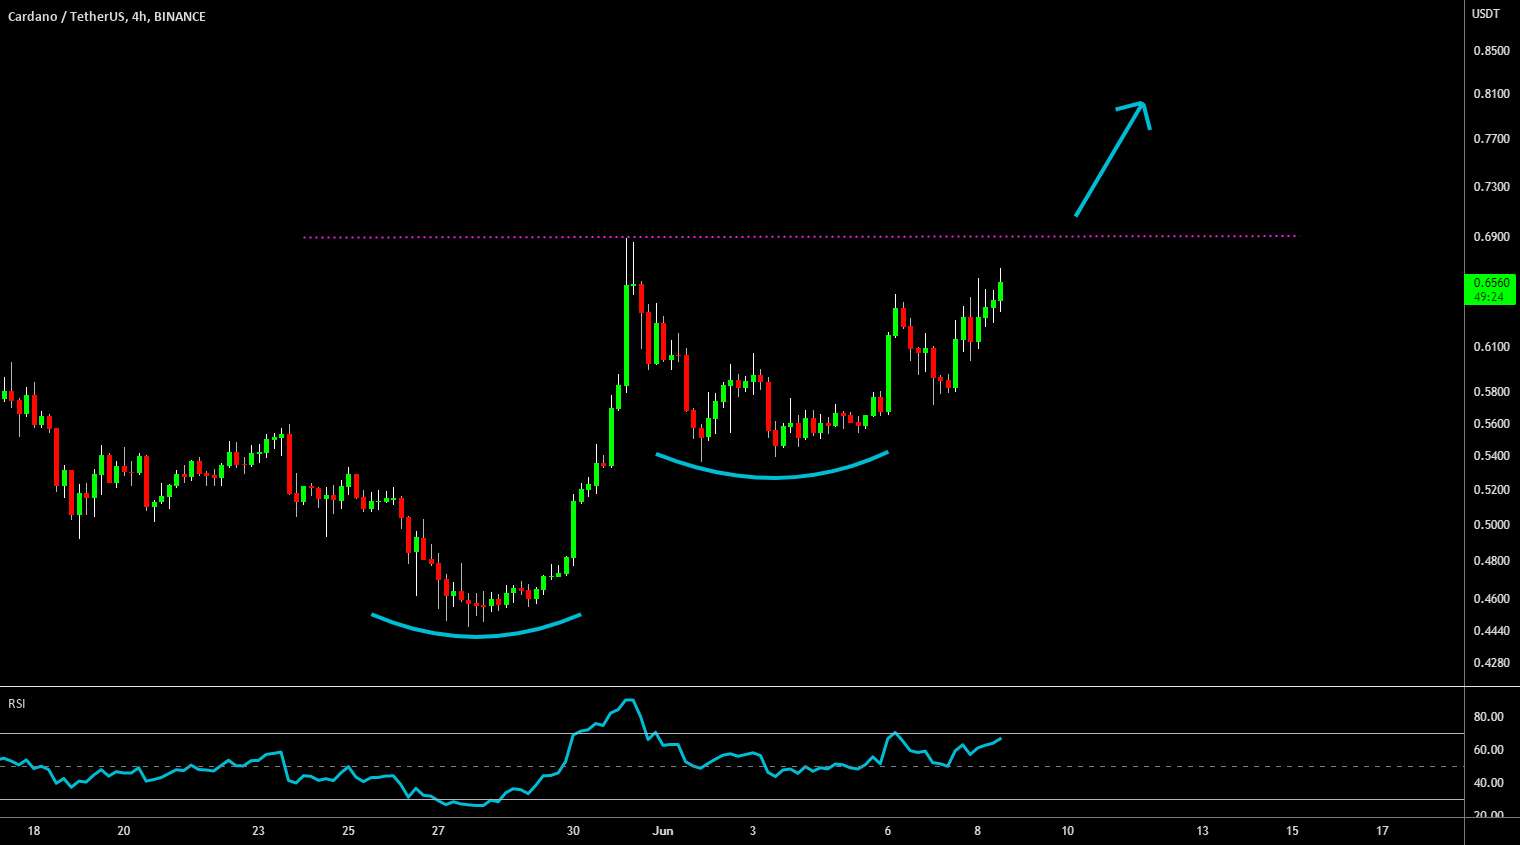The image size is (1520, 845).
Task: Click date label 10 on time axis
Action: [x=1068, y=831]
